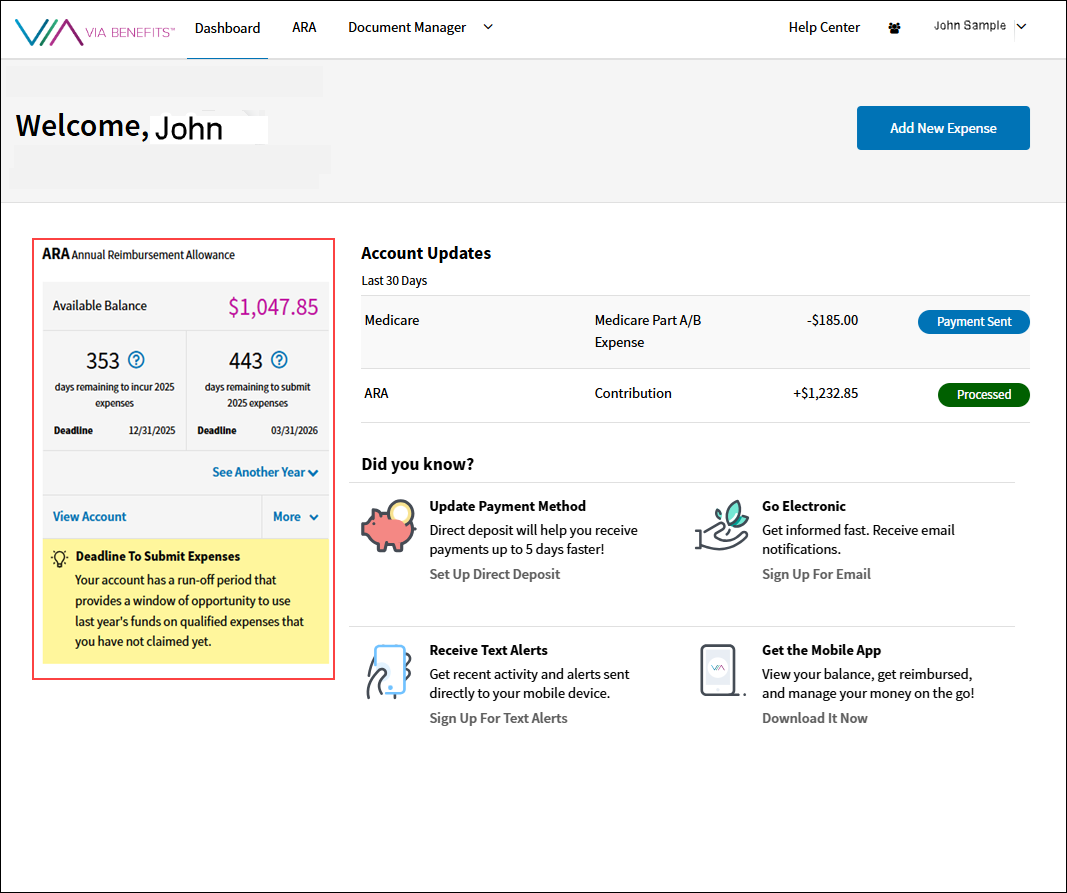Switch to the ARA tab
This screenshot has width=1067, height=893.
304,27
